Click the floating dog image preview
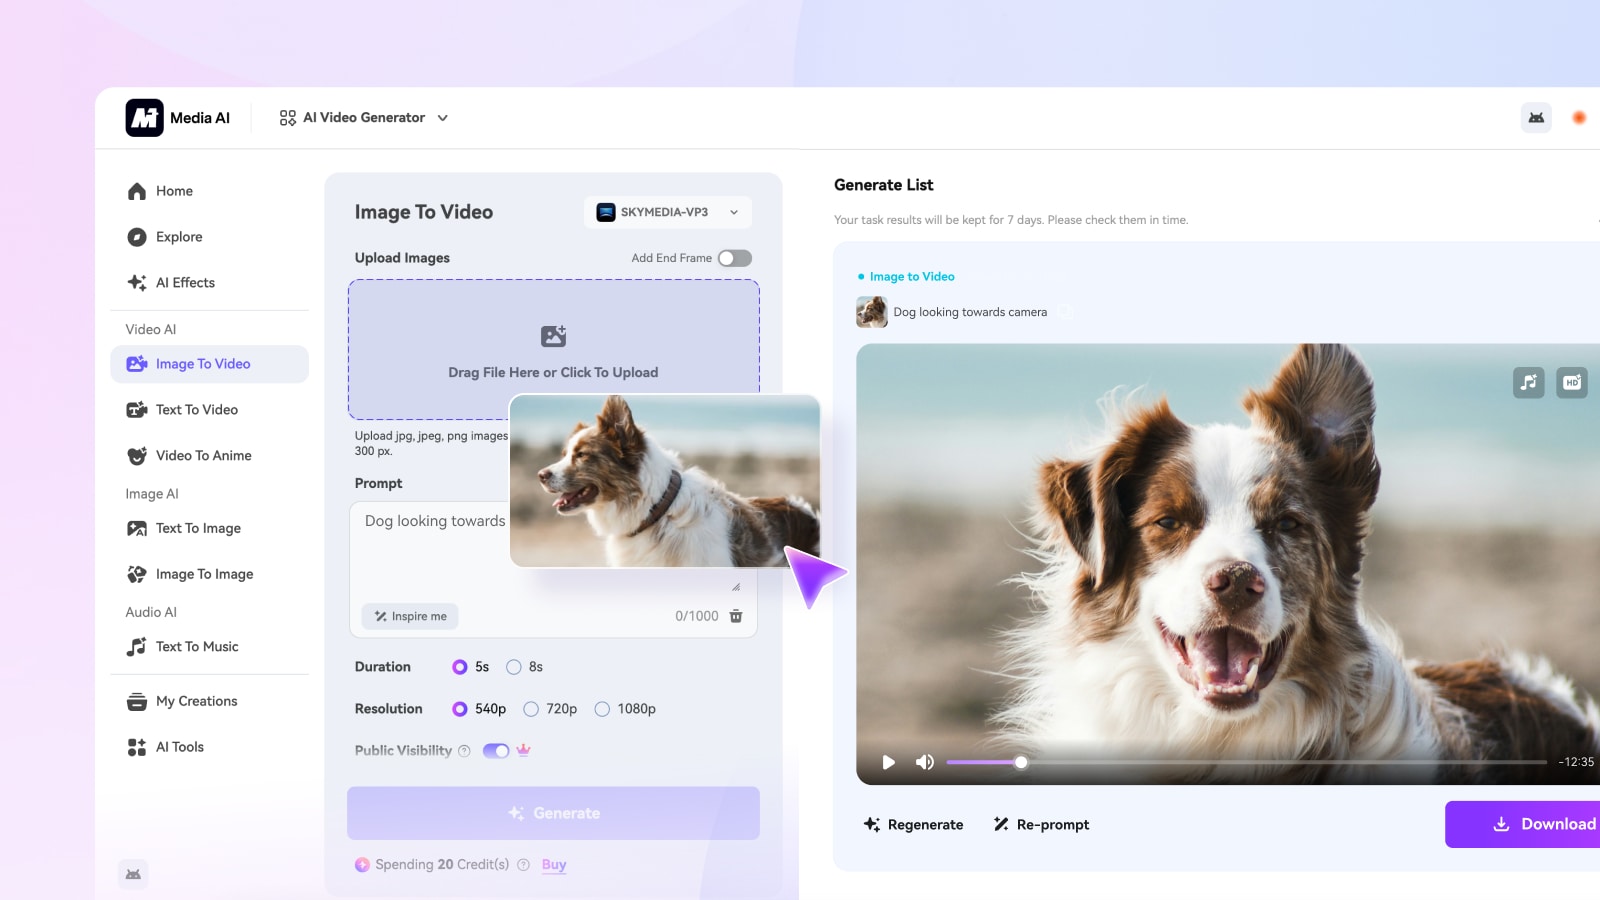Screen dimensions: 1600x900 (665, 481)
